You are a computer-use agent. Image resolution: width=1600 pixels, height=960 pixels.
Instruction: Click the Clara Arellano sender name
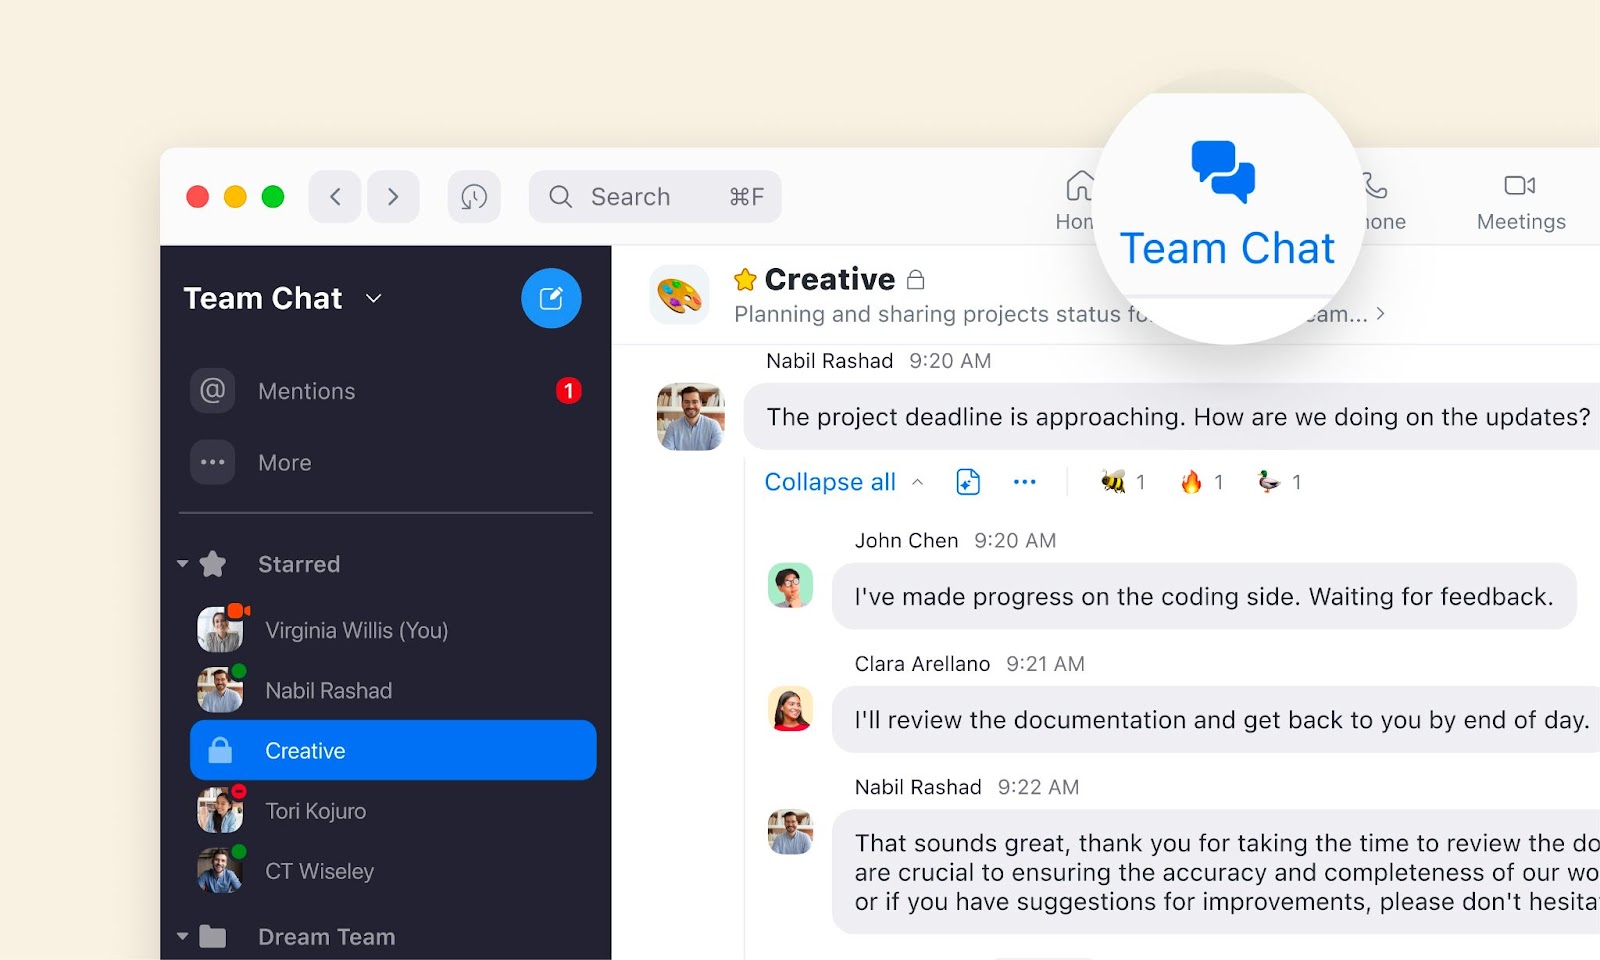pyautogui.click(x=922, y=664)
